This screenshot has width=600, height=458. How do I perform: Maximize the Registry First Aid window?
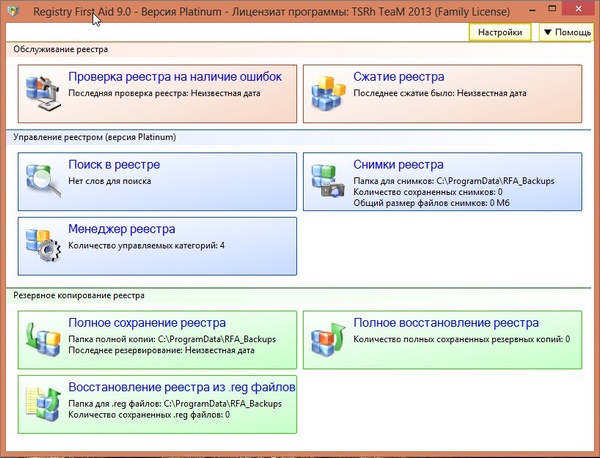coord(552,9)
